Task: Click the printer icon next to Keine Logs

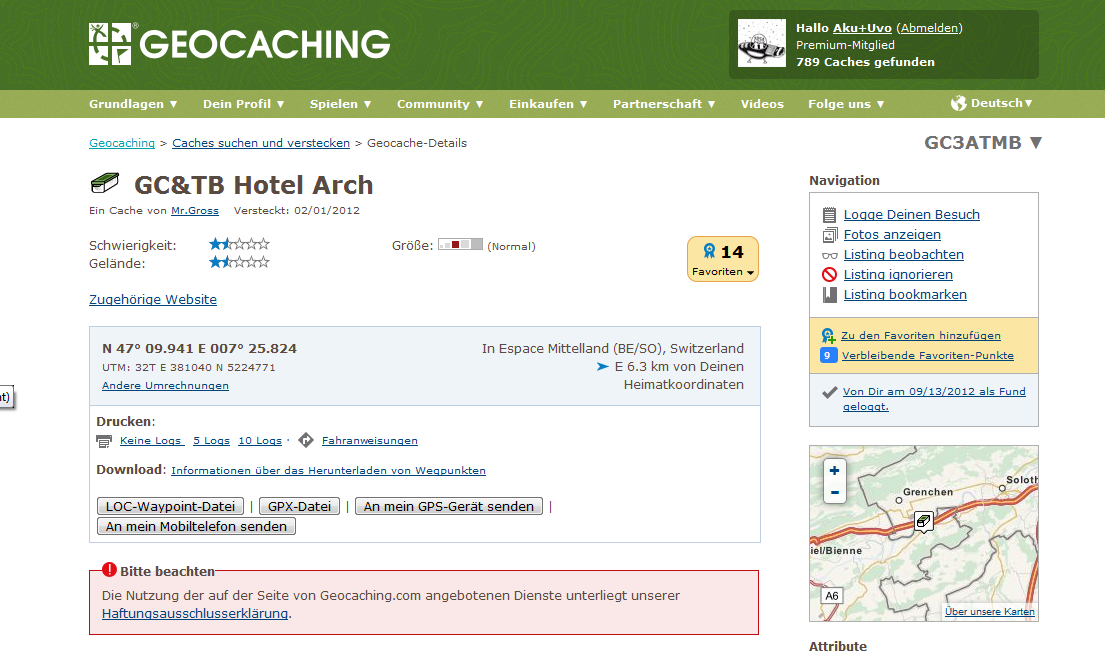Action: point(104,441)
